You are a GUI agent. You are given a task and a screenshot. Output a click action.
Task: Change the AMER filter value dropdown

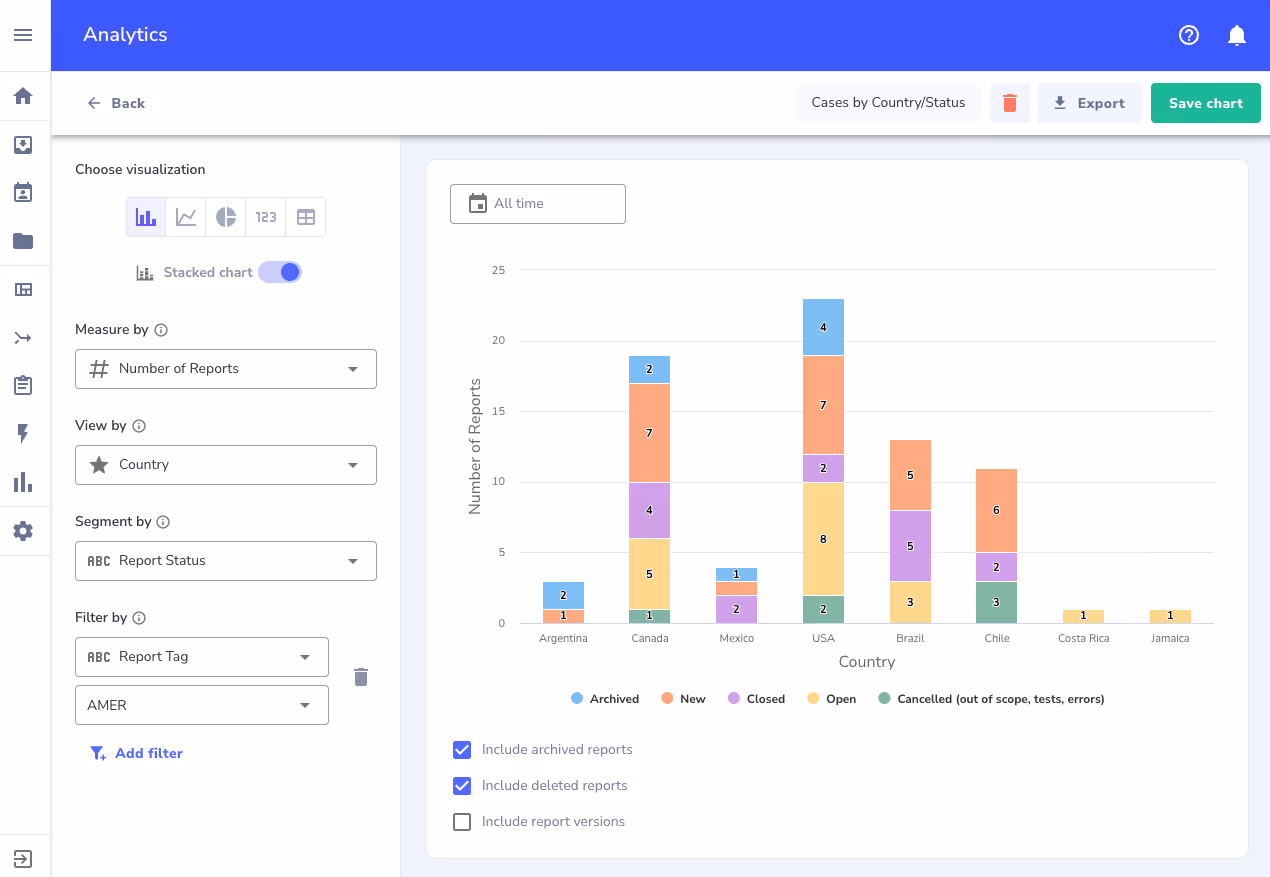(201, 704)
